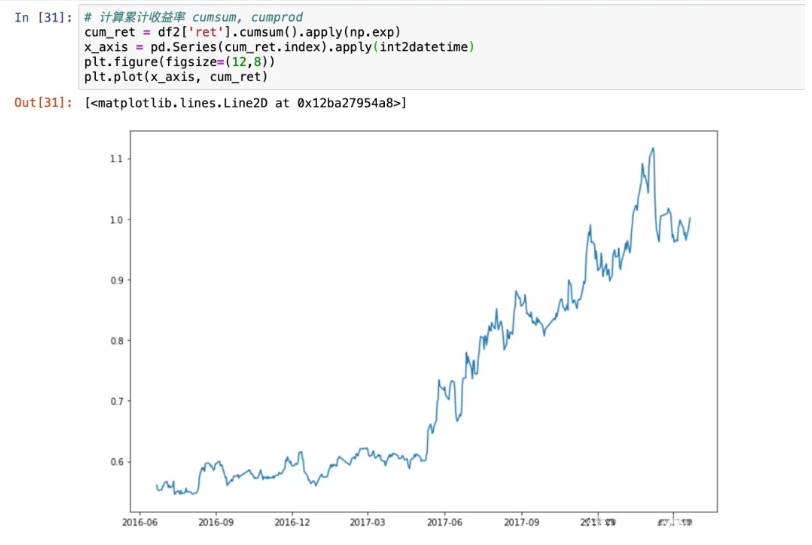Click the 1.0 y-axis tick label
The image size is (812, 545).
coord(116,220)
